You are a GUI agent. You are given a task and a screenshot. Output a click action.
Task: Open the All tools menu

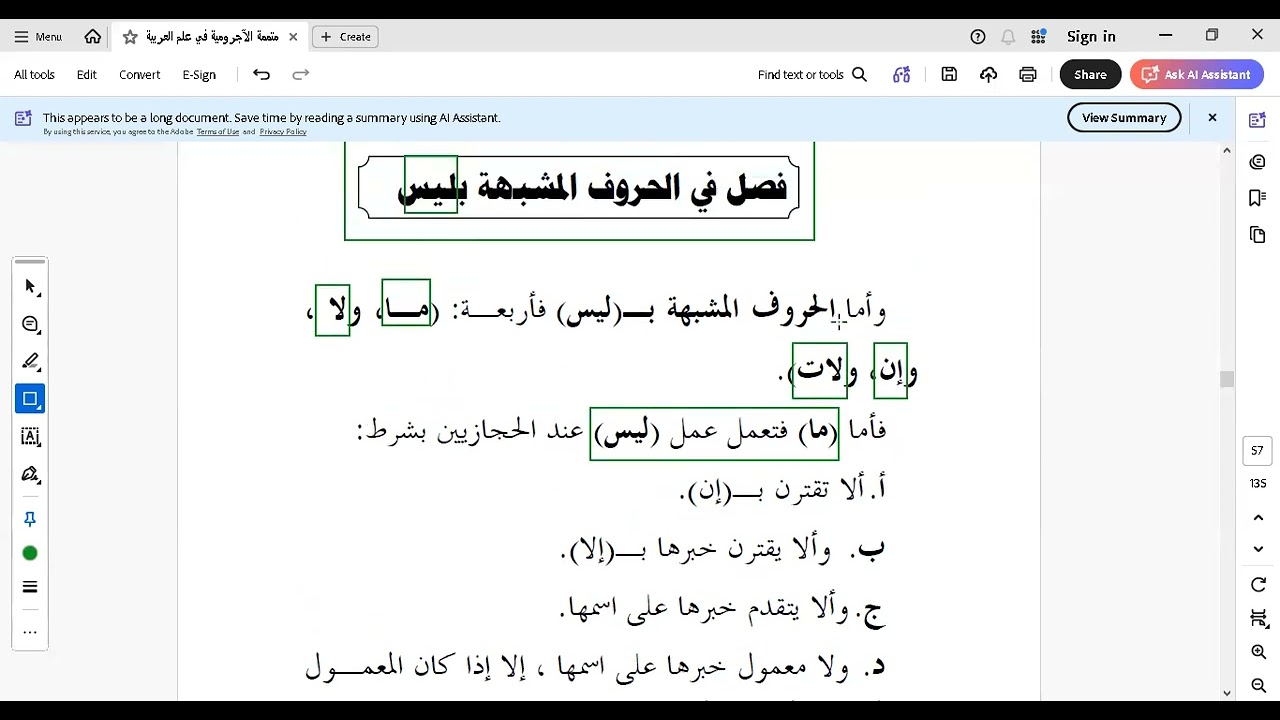click(34, 74)
